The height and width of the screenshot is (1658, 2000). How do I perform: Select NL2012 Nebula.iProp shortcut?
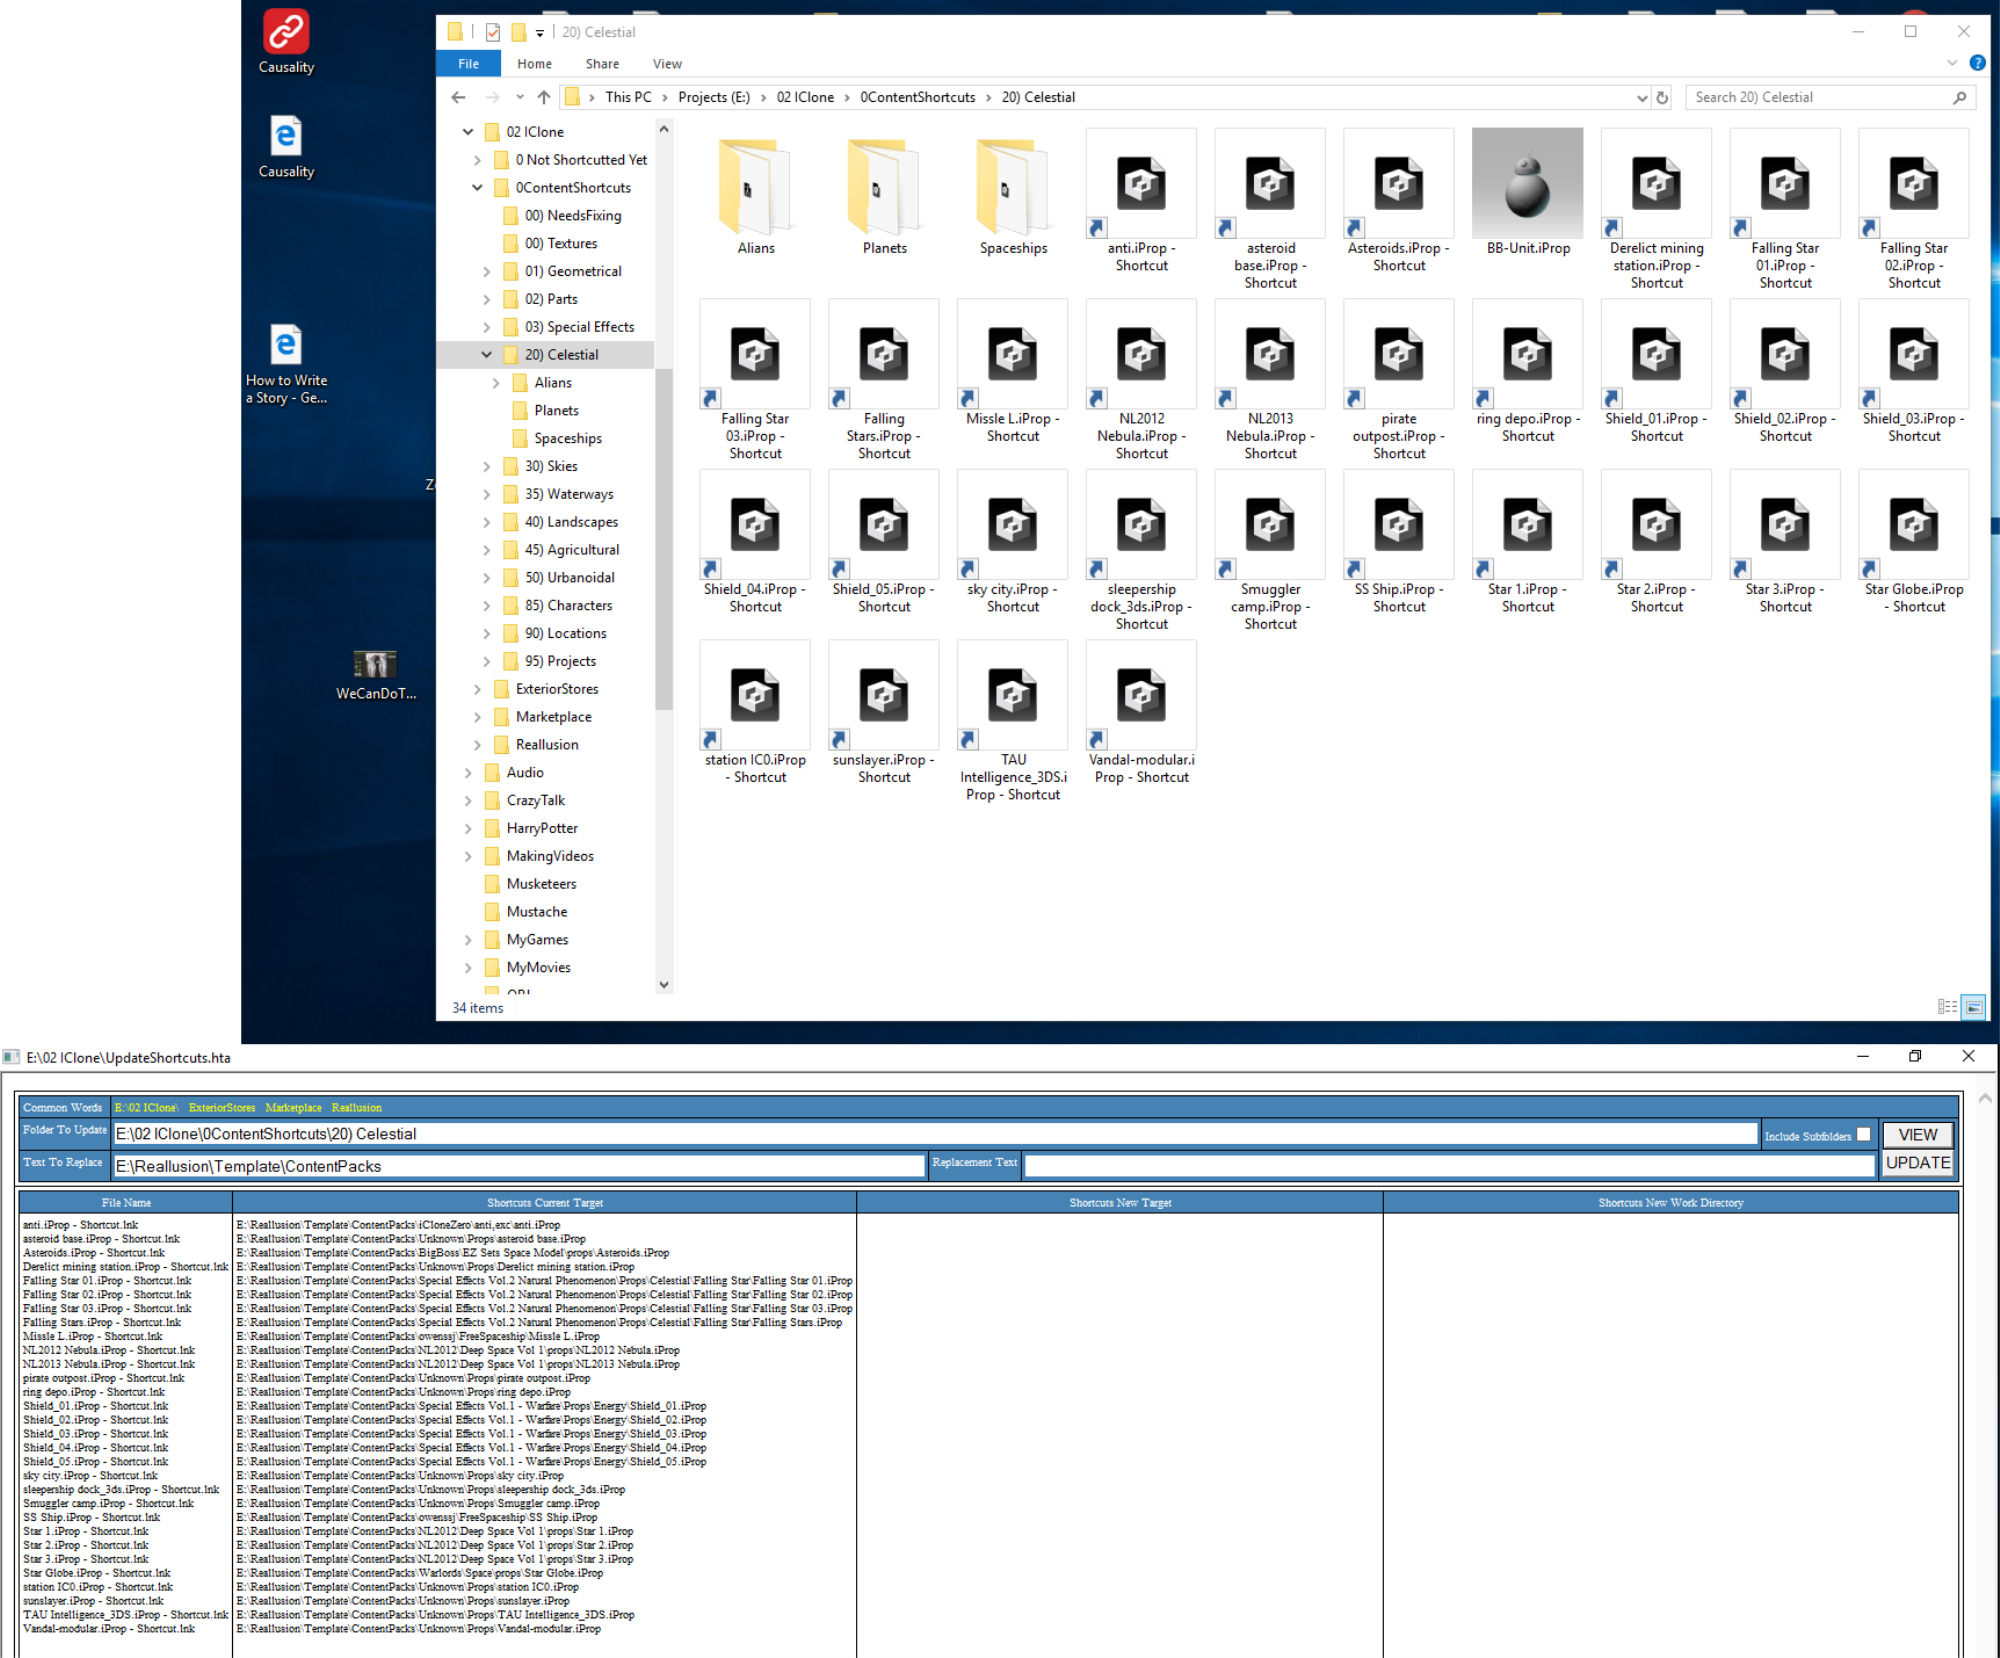click(1141, 381)
